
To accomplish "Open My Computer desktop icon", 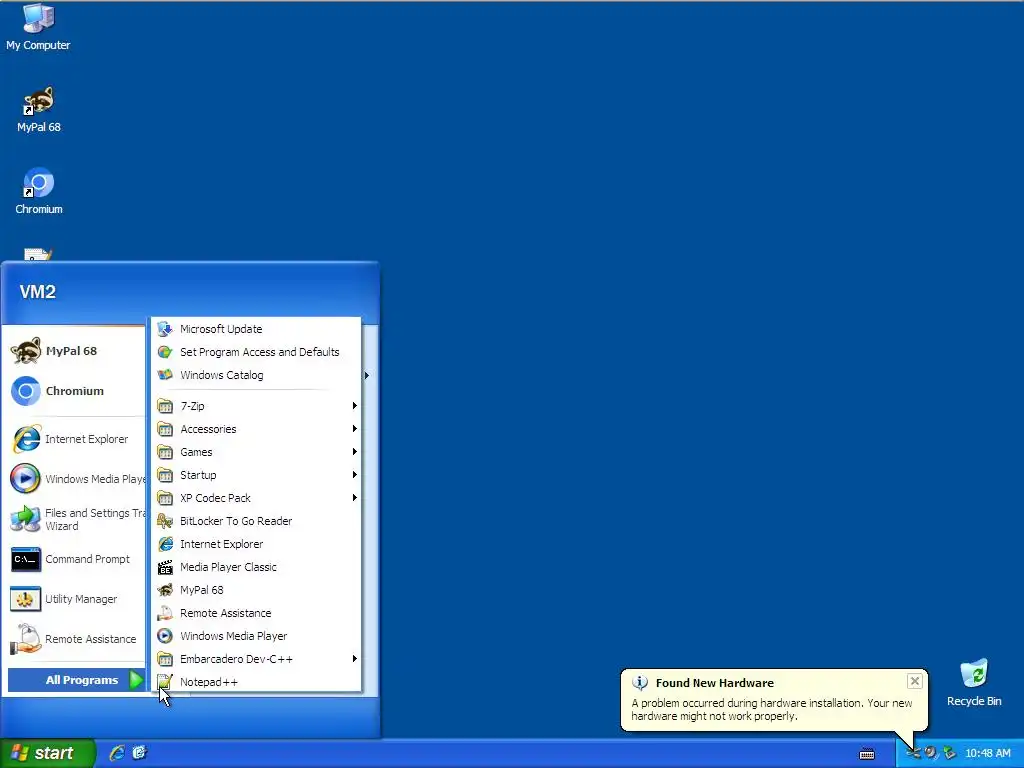I will click(x=38, y=27).
